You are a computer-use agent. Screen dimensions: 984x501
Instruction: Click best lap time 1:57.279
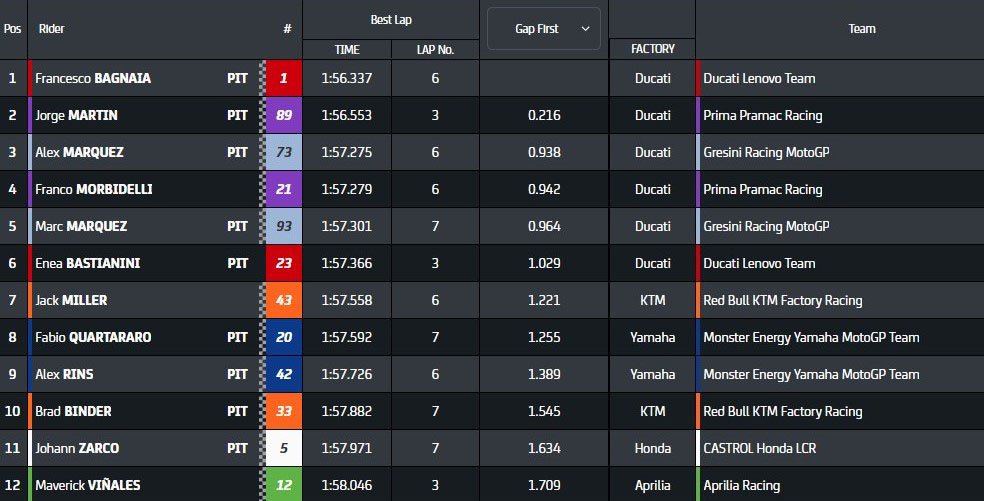[346, 190]
